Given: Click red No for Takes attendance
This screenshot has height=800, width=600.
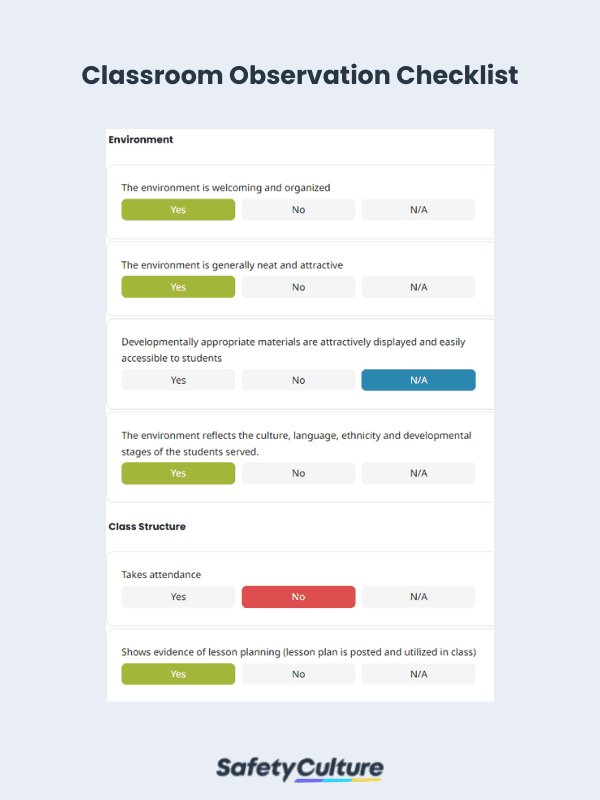Looking at the screenshot, I should [x=298, y=597].
